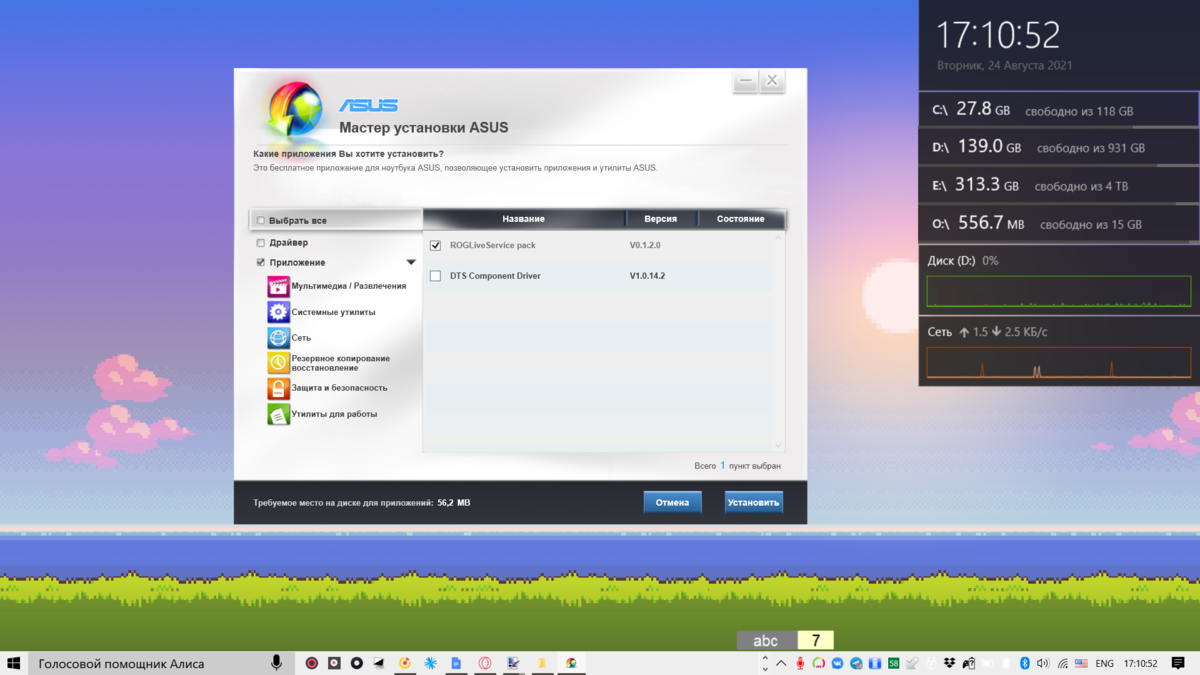Viewport: 1200px width, 675px height.
Task: Toggle the Выбрать все checkbox
Action: (x=261, y=220)
